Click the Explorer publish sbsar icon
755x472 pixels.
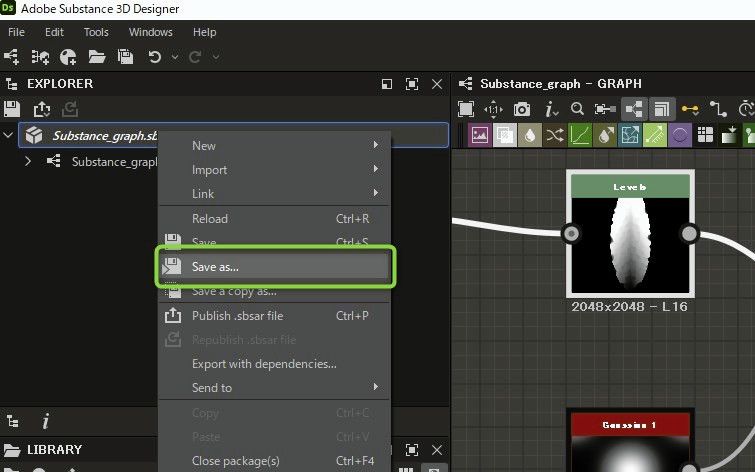pyautogui.click(x=42, y=109)
